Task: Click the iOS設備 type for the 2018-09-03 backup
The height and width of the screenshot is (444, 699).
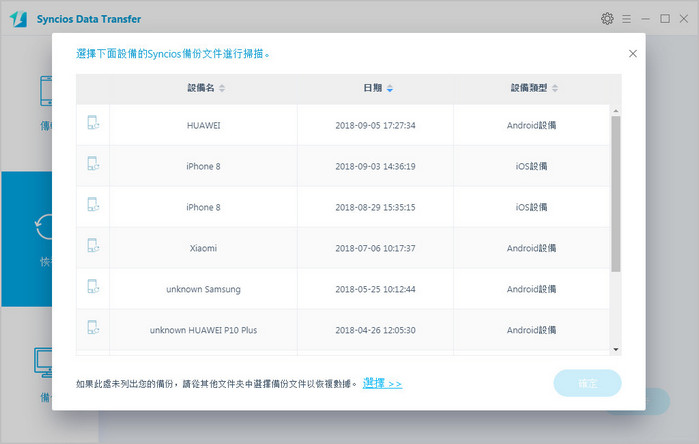Action: pyautogui.click(x=531, y=166)
